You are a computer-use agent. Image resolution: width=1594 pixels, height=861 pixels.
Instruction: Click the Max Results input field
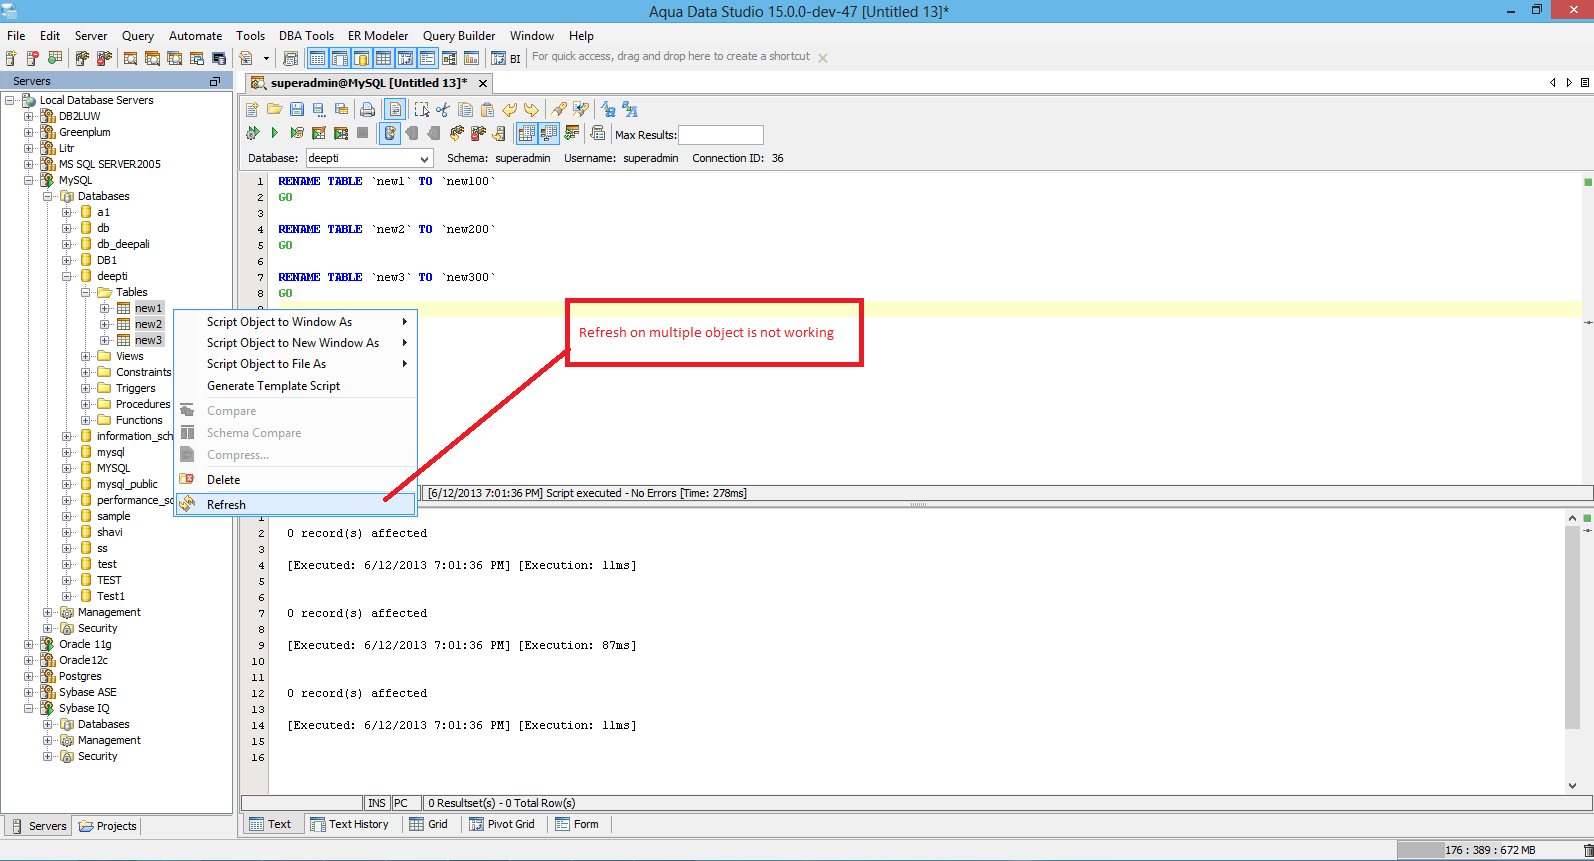[721, 134]
